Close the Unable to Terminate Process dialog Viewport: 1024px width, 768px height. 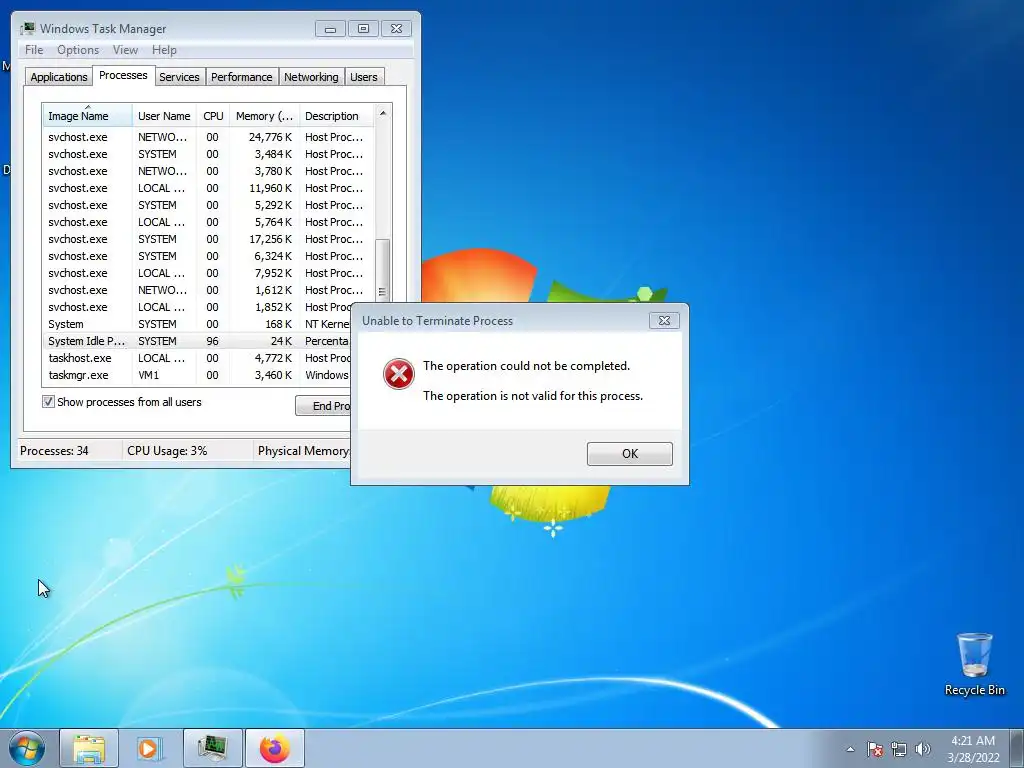[664, 321]
